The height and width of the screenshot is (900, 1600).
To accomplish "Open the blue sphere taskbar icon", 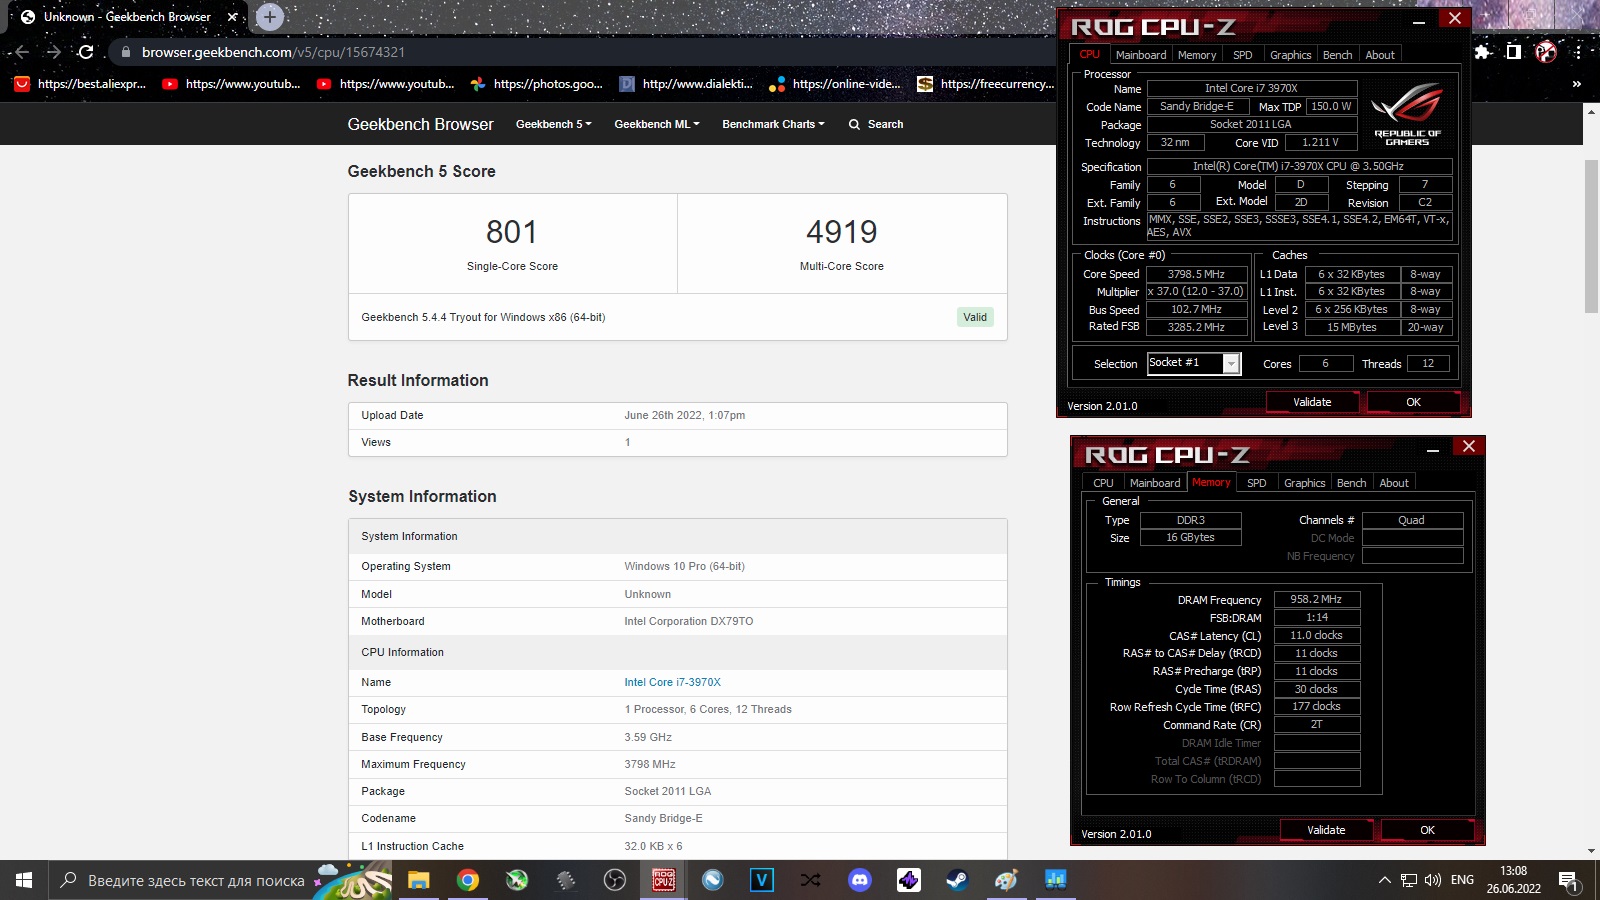I will click(x=713, y=880).
